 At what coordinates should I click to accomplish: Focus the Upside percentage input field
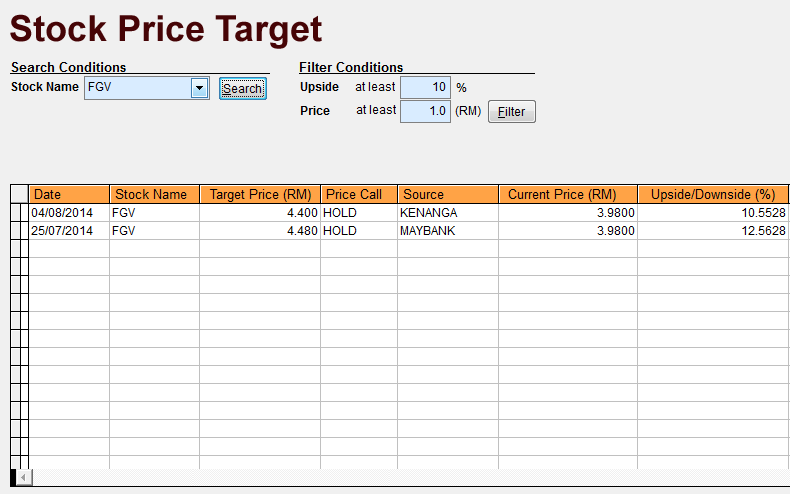[425, 87]
